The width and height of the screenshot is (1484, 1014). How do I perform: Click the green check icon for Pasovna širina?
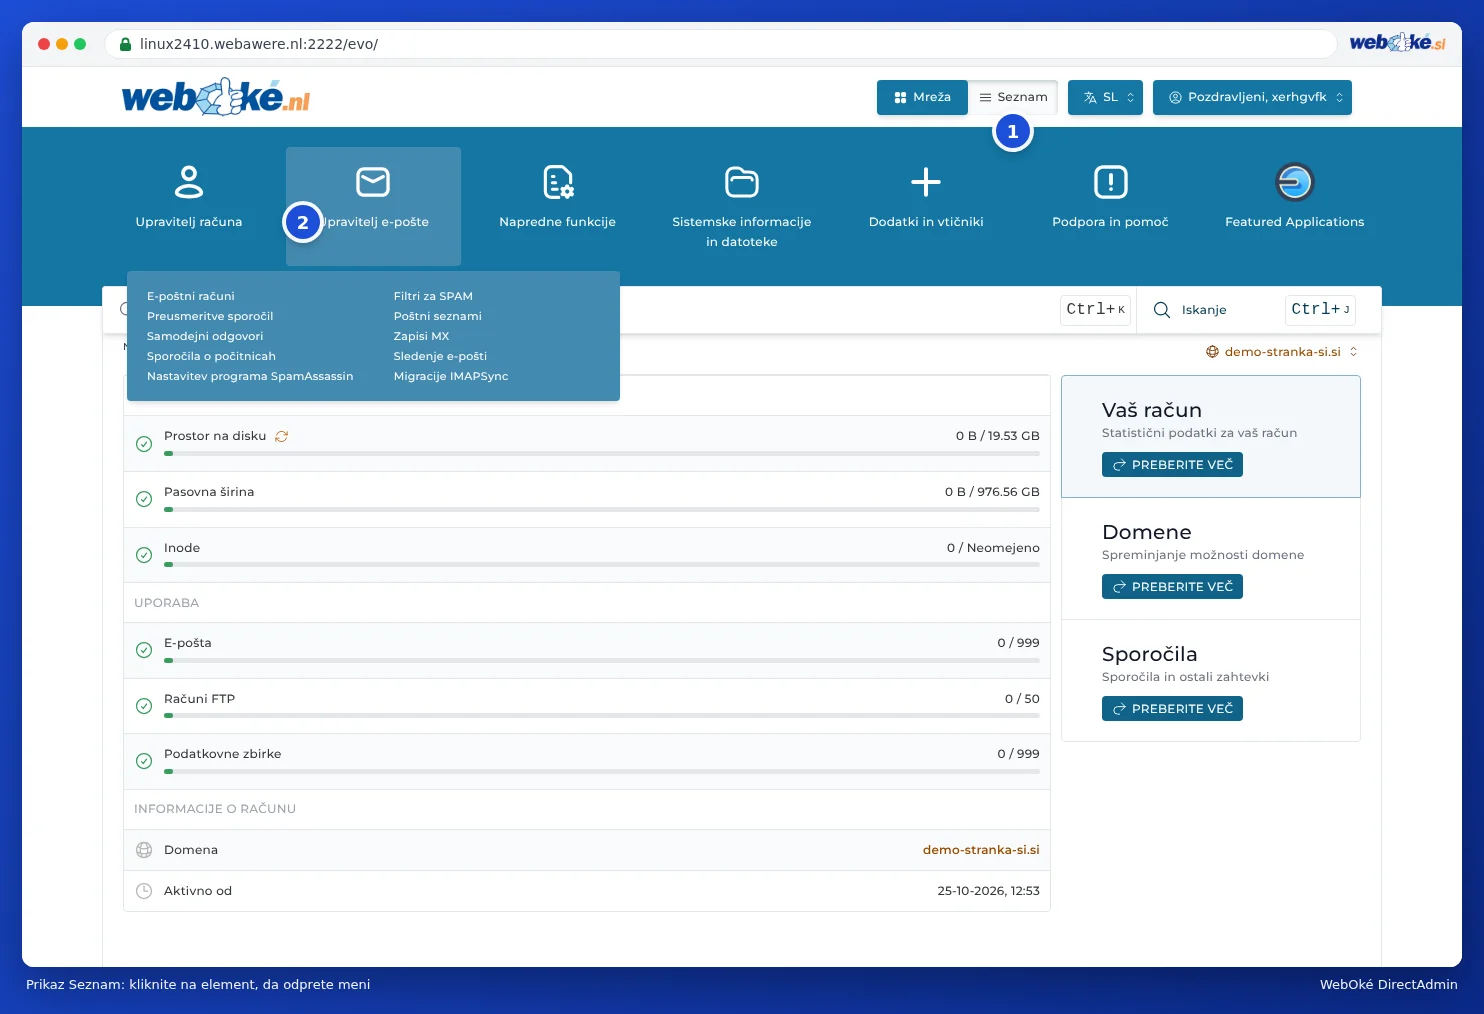click(144, 499)
